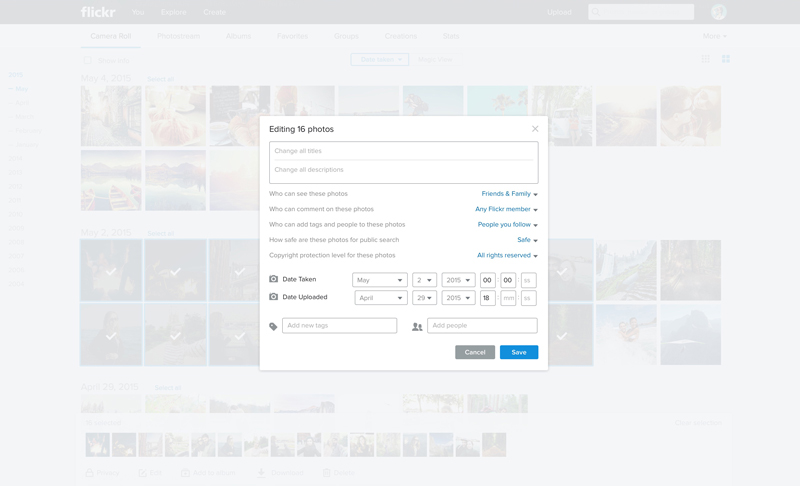Click the Add new tags field
The image size is (800, 486).
[339, 325]
